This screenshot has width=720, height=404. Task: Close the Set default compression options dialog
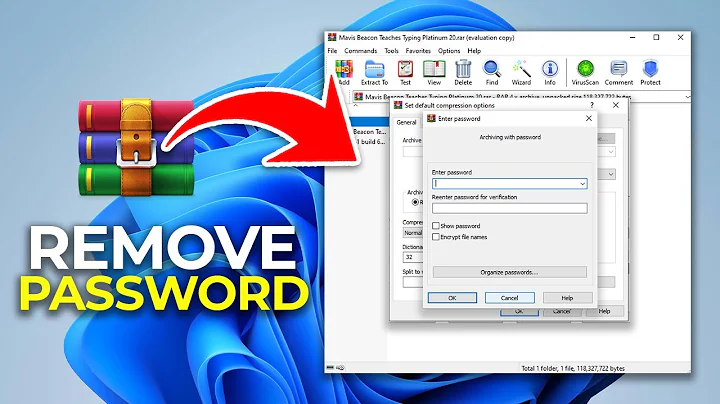[616, 105]
